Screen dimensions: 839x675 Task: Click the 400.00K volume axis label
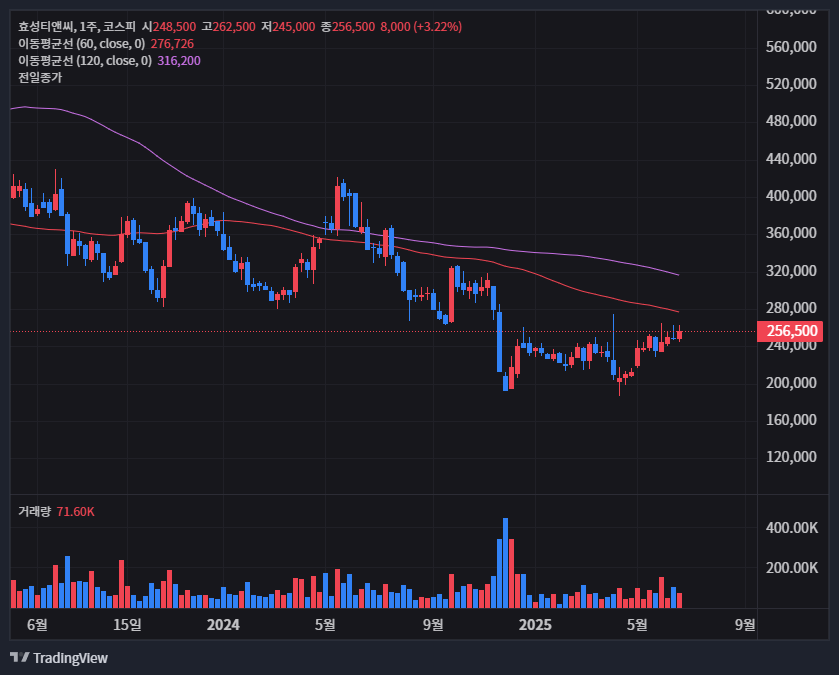[x=792, y=528]
